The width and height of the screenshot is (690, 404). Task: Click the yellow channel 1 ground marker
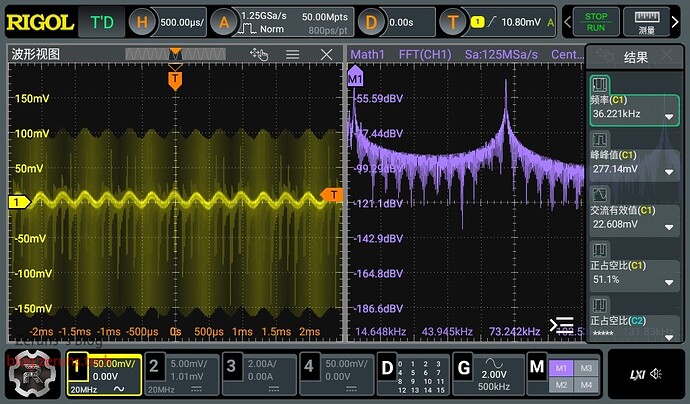point(16,202)
